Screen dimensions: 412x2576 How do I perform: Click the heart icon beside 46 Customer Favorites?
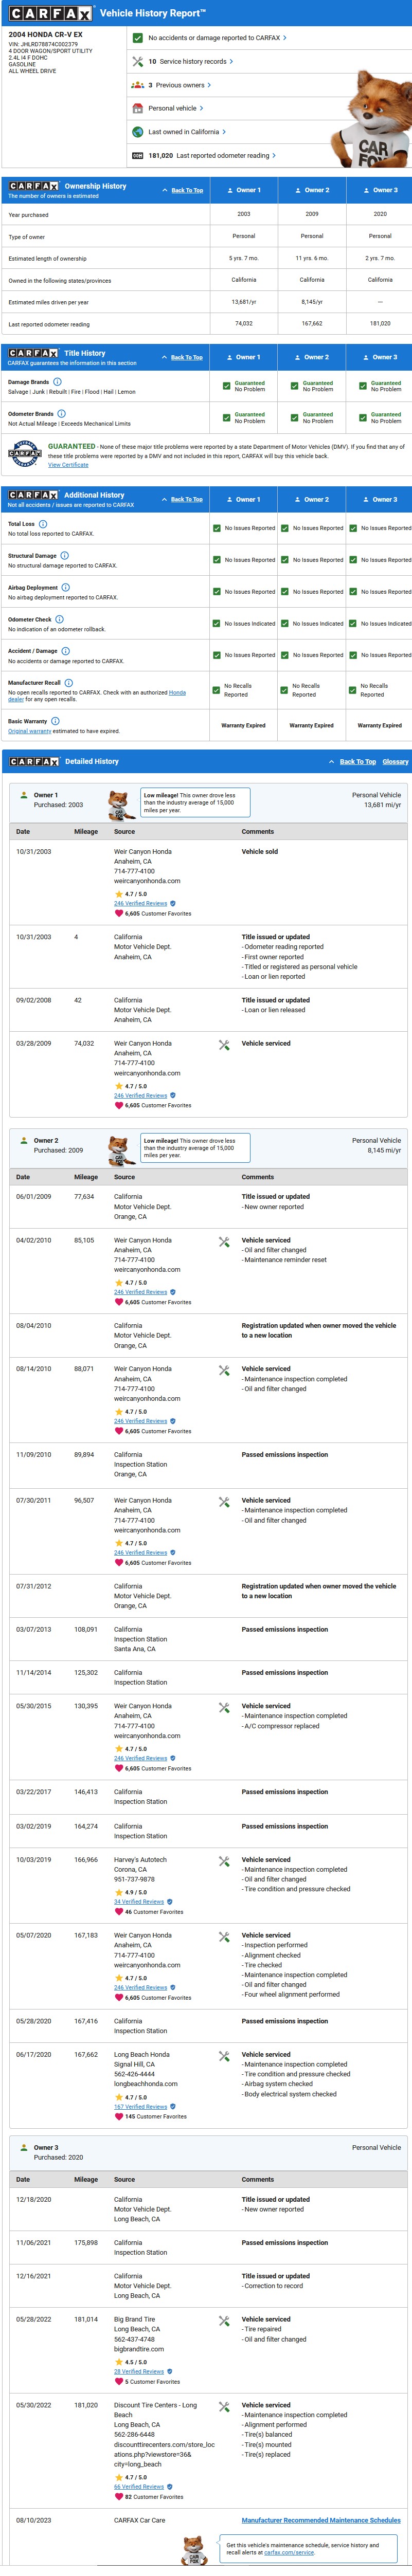tap(118, 1912)
